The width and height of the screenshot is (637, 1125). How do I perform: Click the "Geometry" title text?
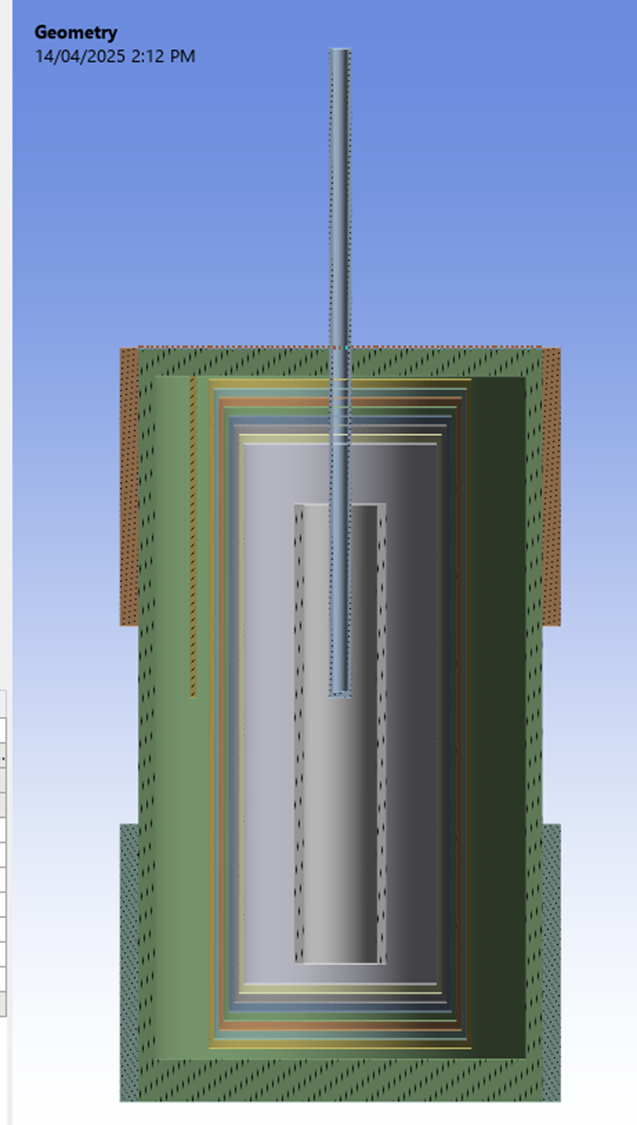pos(76,32)
